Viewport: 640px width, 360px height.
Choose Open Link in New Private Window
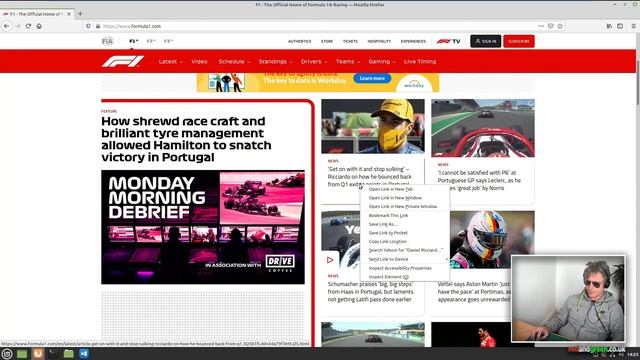(404, 207)
